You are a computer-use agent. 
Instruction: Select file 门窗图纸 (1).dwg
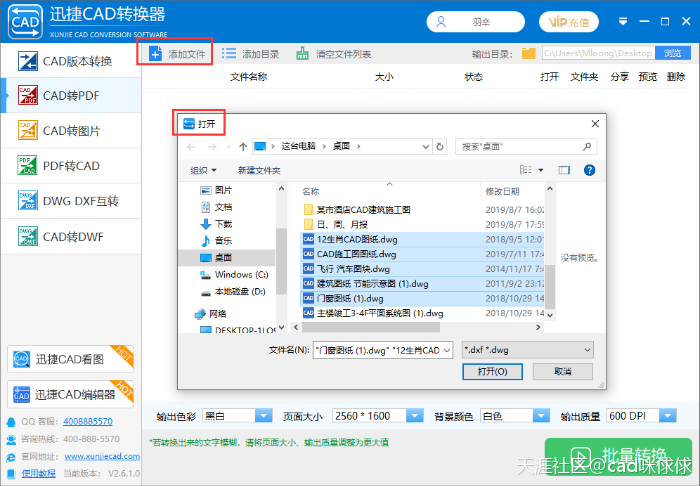(x=422, y=298)
